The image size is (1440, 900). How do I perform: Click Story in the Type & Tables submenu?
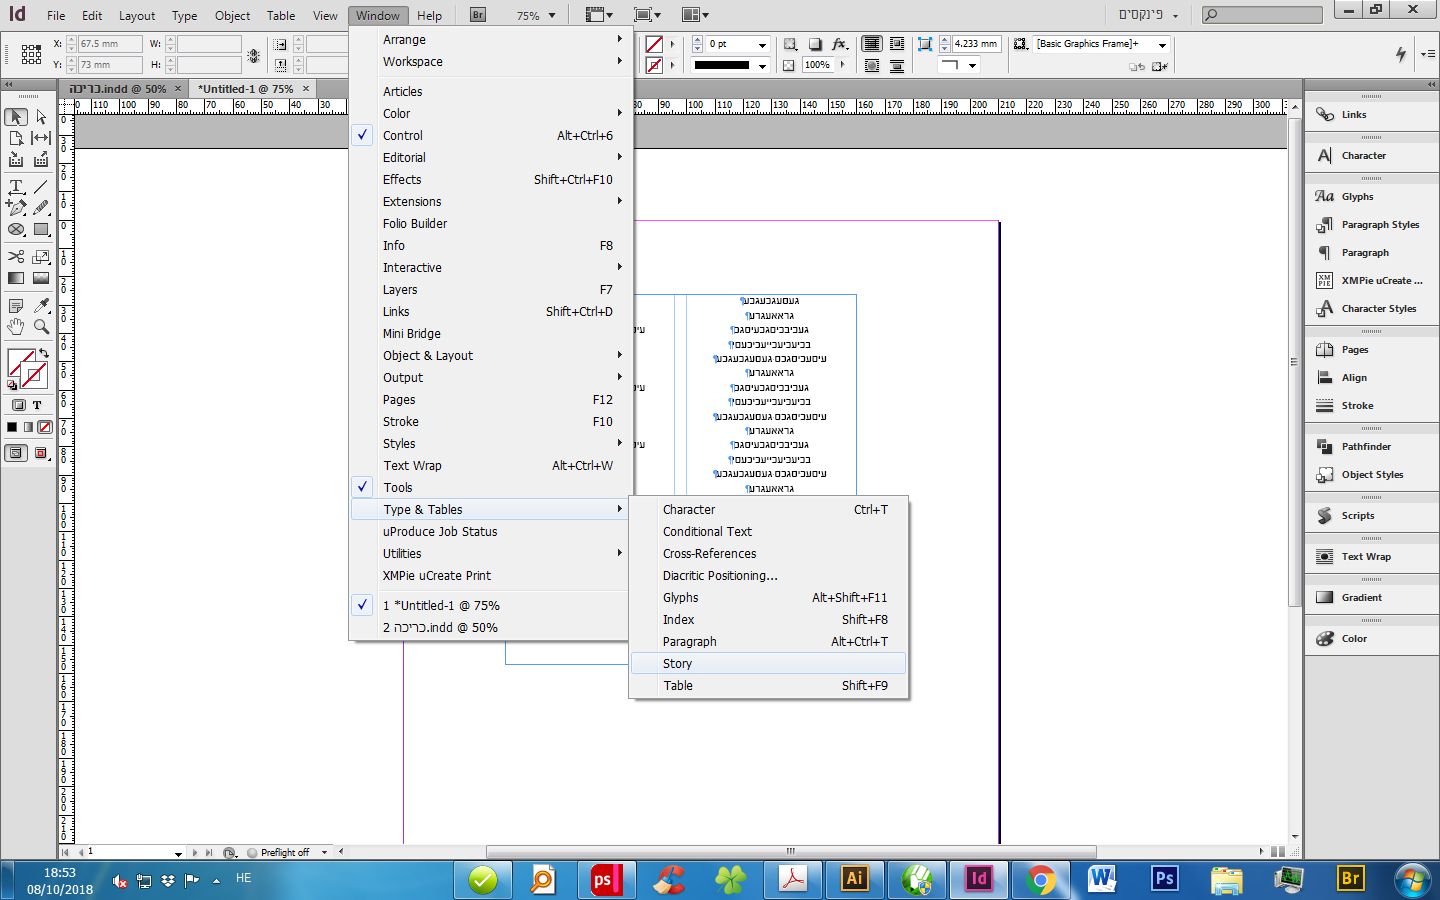(x=677, y=664)
